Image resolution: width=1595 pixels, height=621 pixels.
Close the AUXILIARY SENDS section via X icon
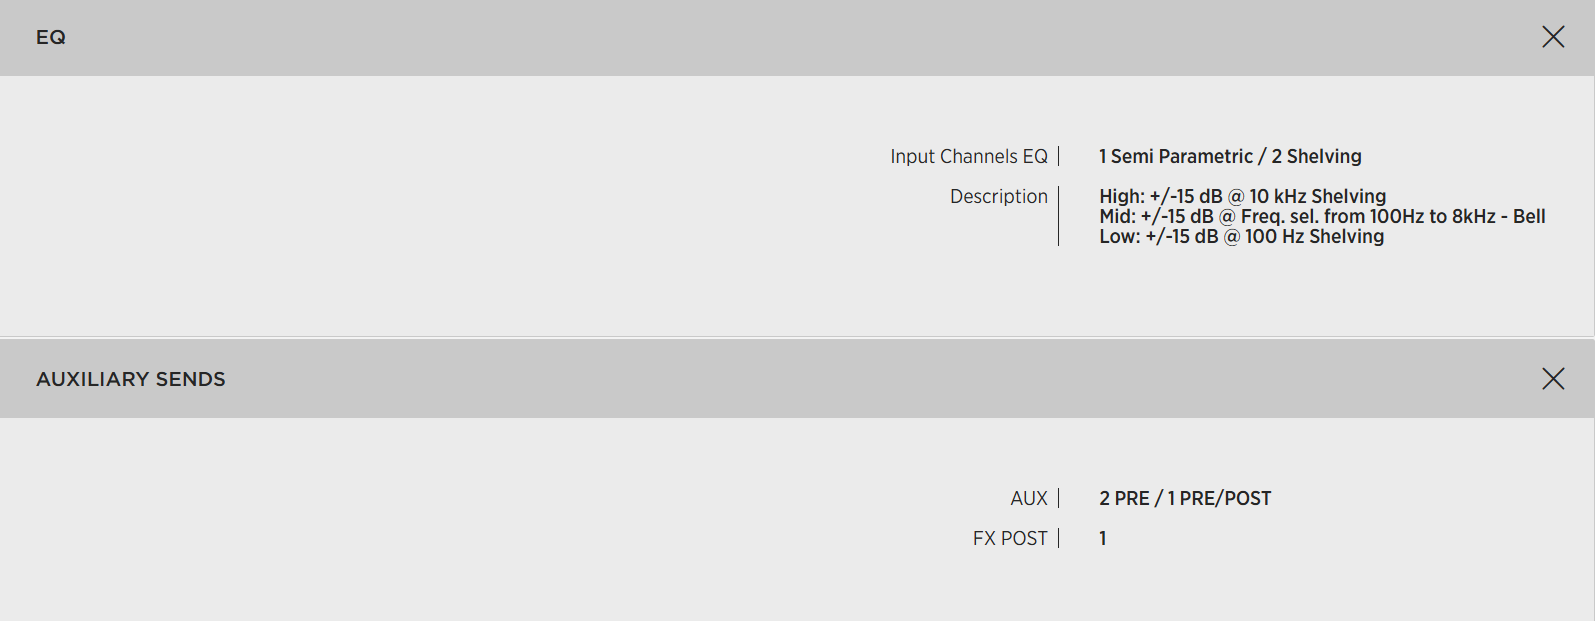pos(1553,379)
